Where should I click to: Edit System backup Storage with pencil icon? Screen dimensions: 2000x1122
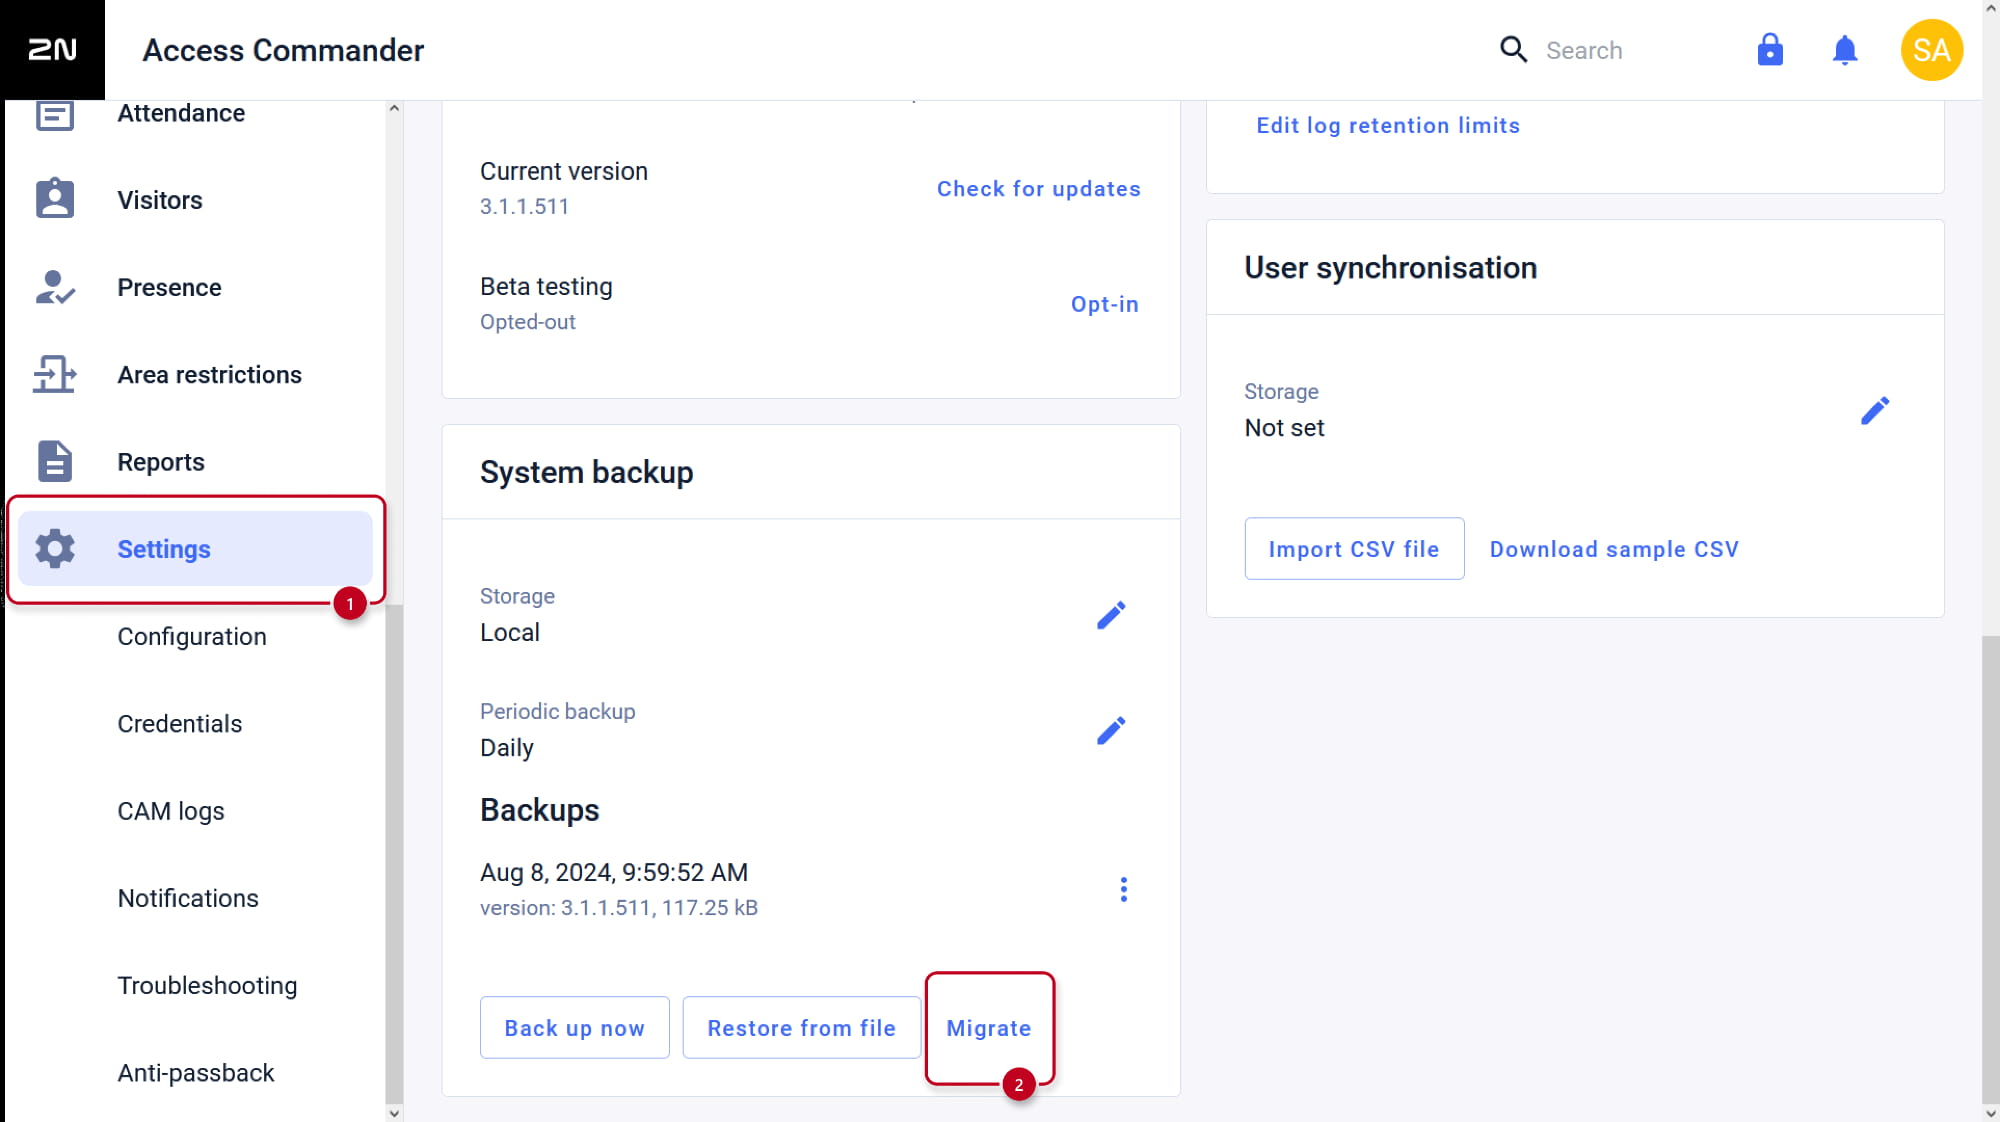tap(1111, 615)
